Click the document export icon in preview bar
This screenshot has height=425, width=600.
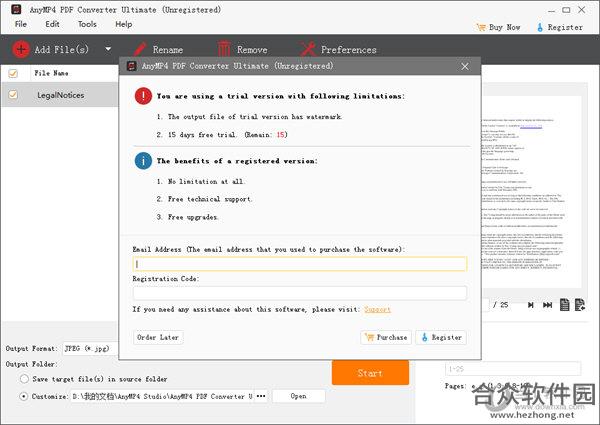pyautogui.click(x=580, y=305)
